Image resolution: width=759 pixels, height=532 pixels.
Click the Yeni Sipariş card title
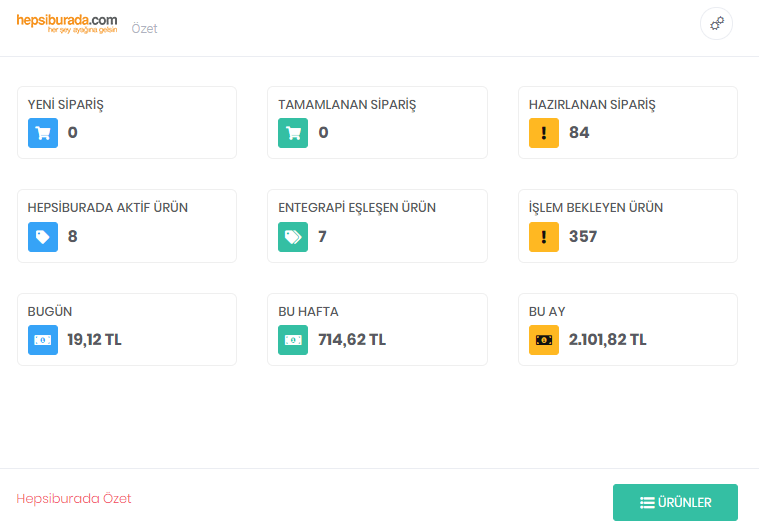click(66, 105)
